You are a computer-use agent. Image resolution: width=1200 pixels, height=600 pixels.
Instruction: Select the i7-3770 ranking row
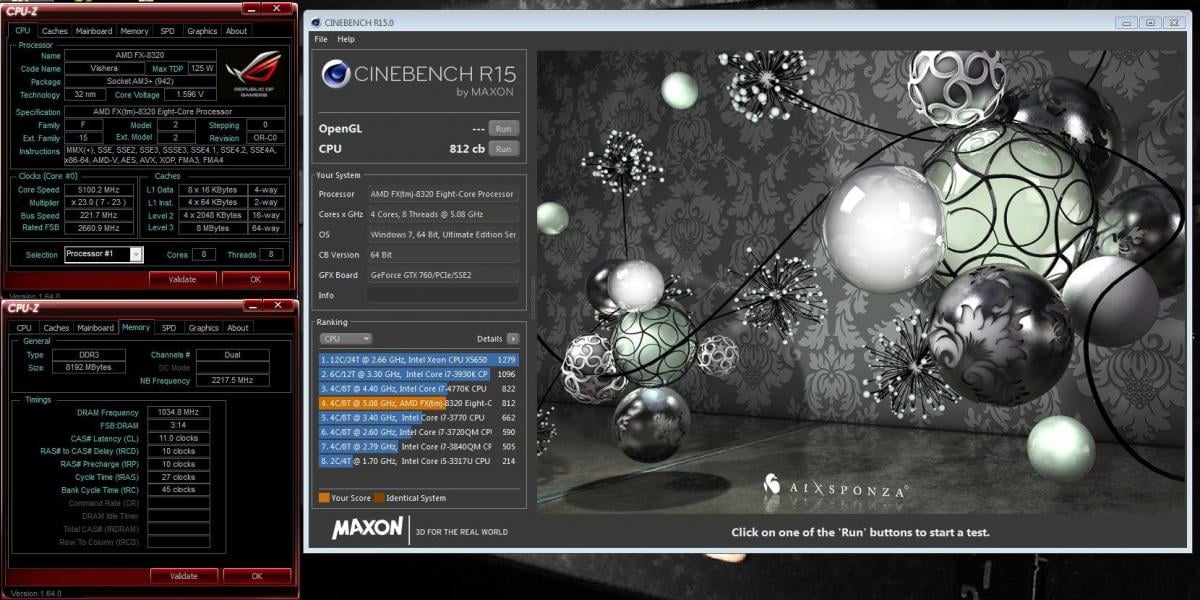click(x=419, y=417)
